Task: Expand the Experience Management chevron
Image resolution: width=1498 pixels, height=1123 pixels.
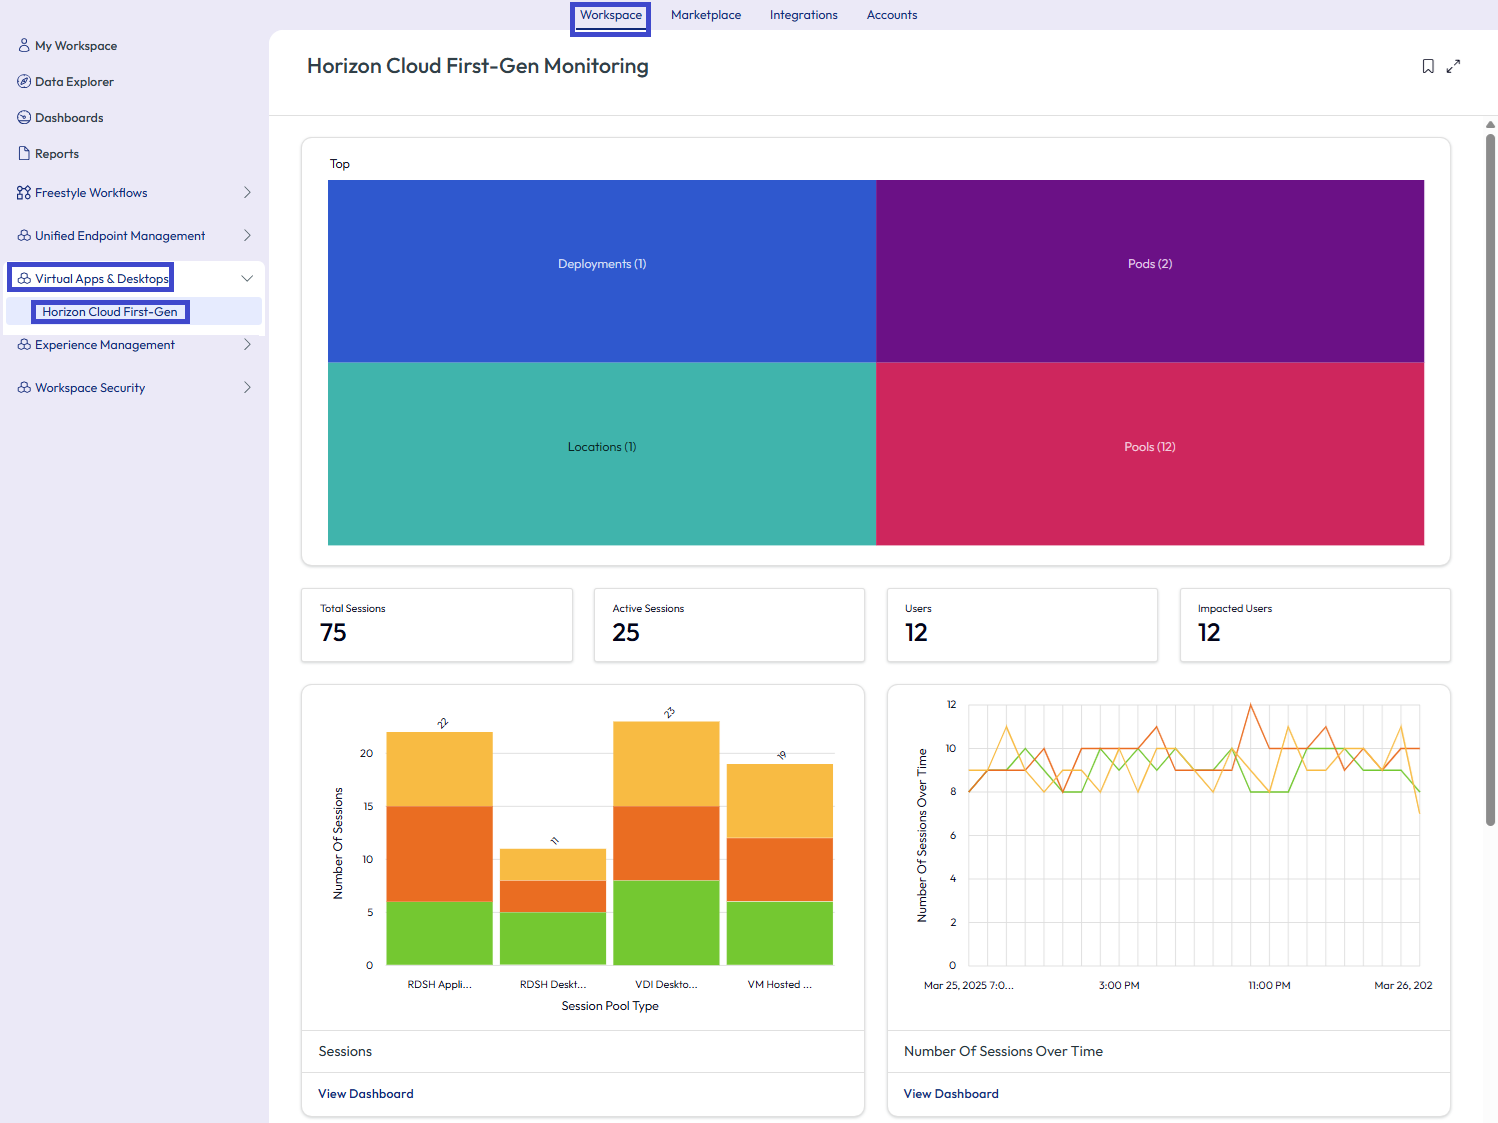Action: [x=247, y=344]
